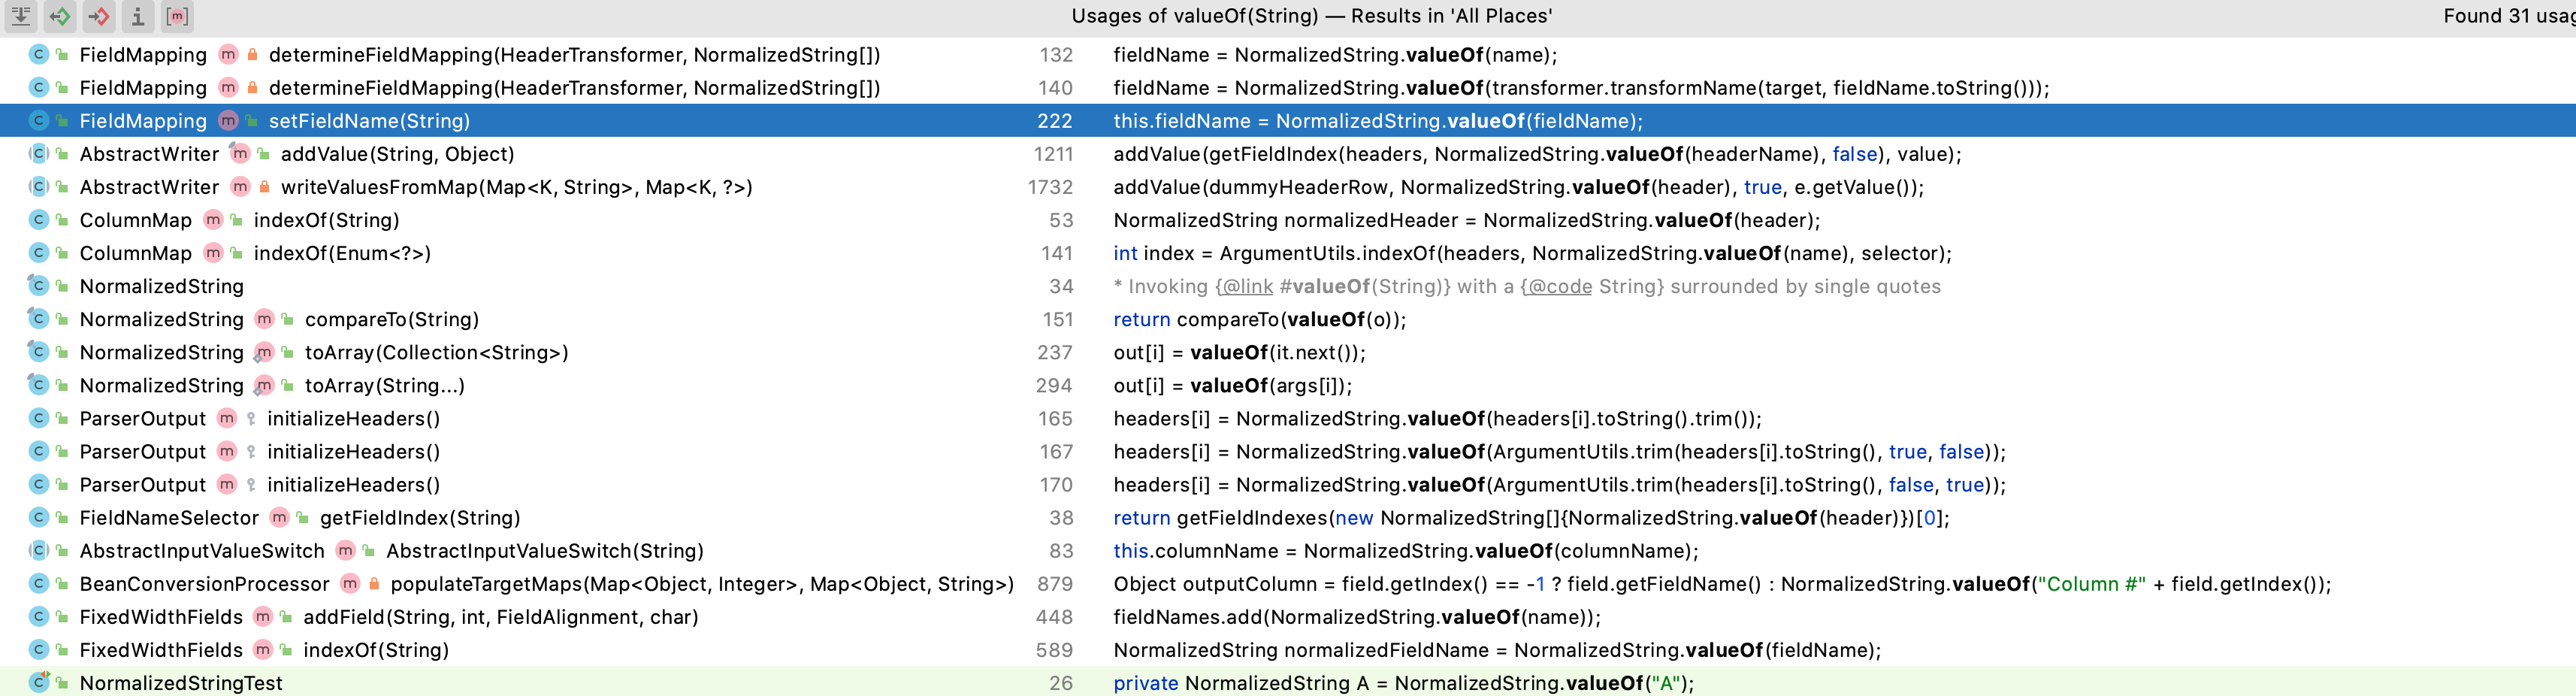
Task: Click the method icon before addValue(String, Object)
Action: click(x=240, y=153)
